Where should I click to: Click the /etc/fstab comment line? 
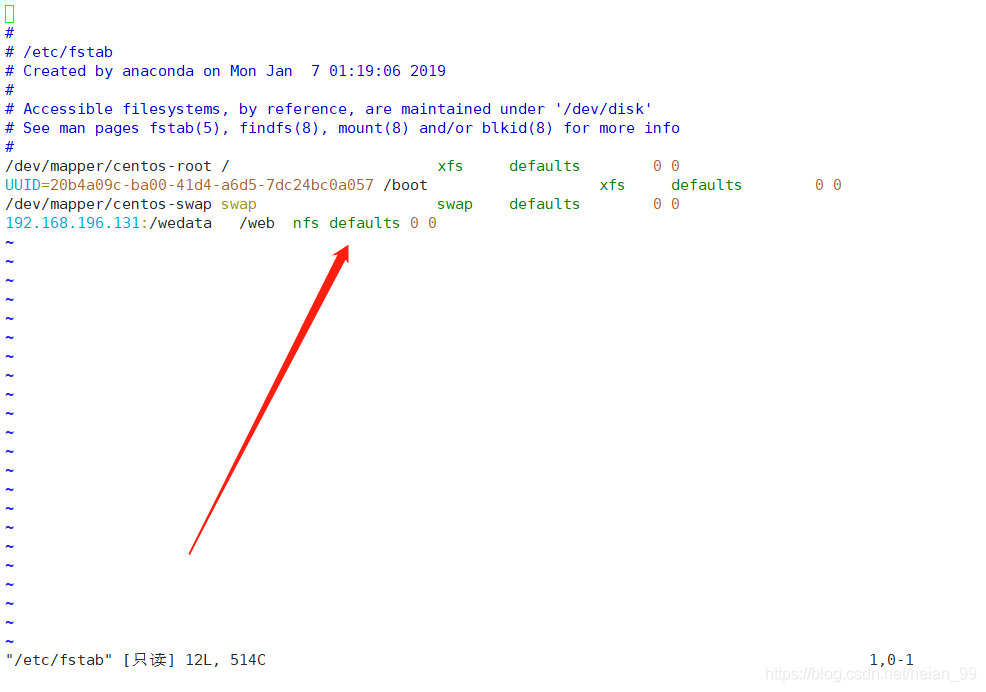[x=59, y=52]
